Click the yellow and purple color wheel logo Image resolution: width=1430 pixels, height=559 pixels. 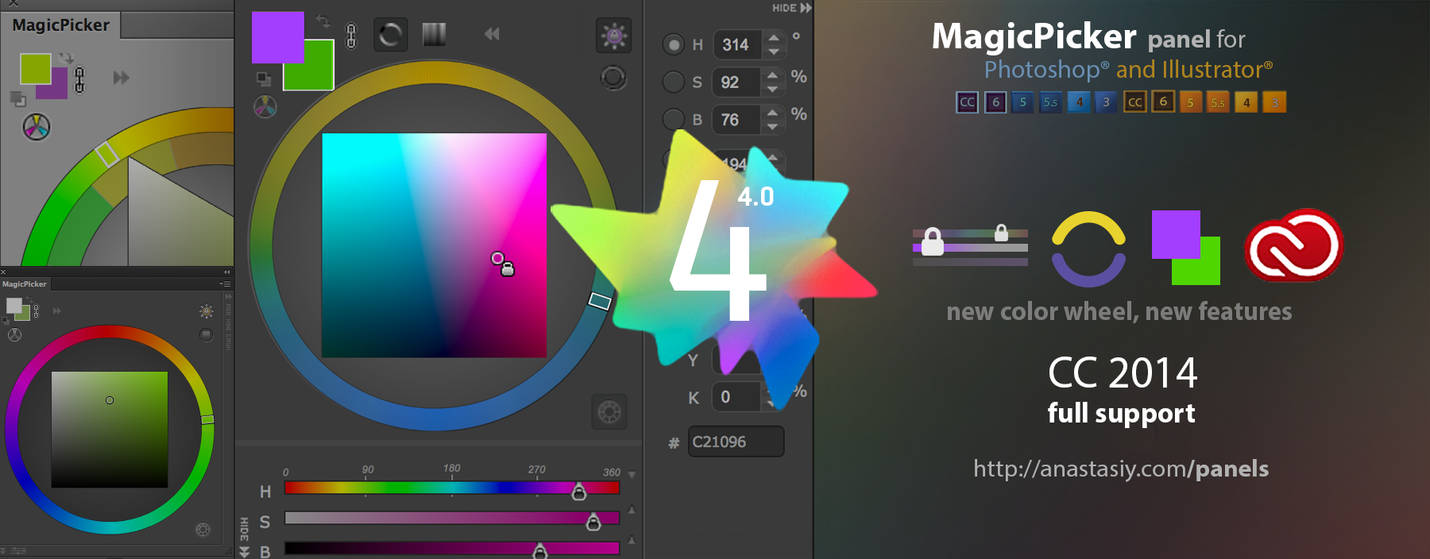(1088, 249)
